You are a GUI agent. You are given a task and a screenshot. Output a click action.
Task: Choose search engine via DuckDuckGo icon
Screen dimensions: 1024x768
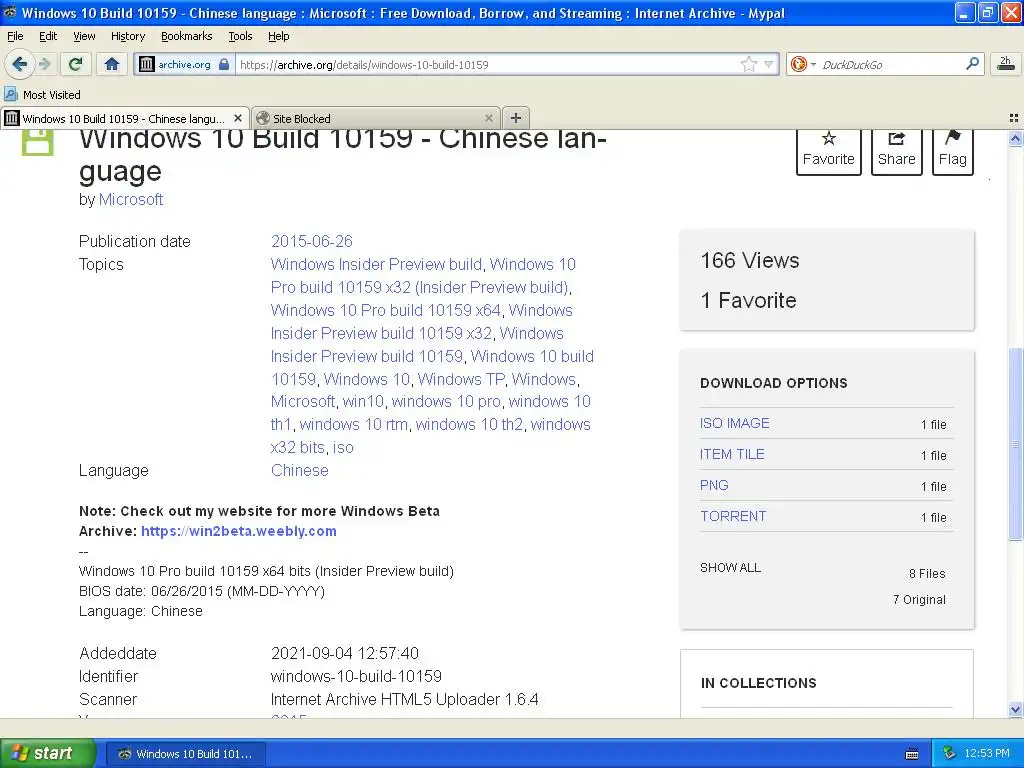coord(803,64)
